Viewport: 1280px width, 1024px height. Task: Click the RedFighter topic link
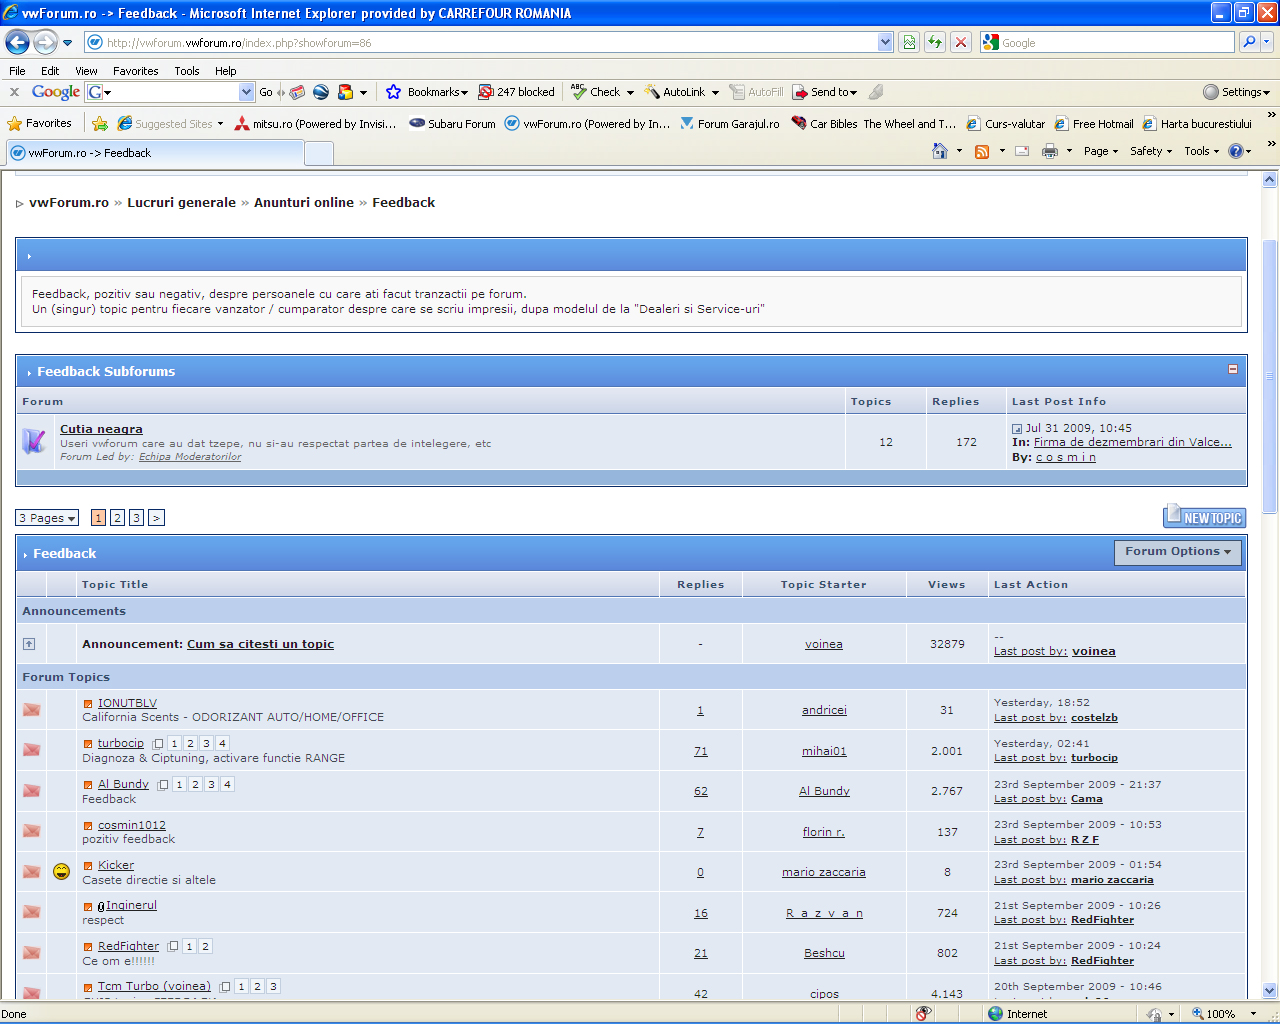tap(128, 946)
